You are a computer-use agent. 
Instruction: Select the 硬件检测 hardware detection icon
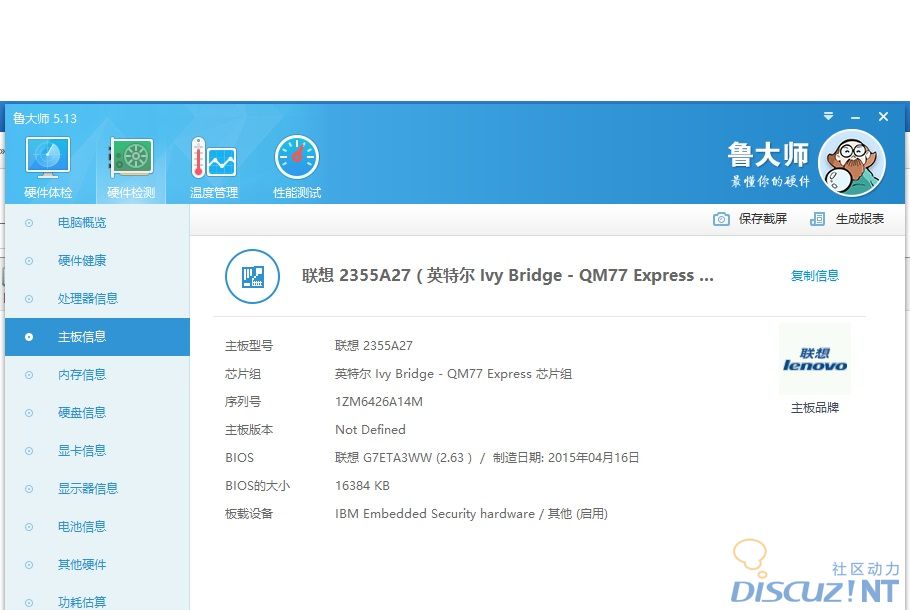pyautogui.click(x=131, y=158)
